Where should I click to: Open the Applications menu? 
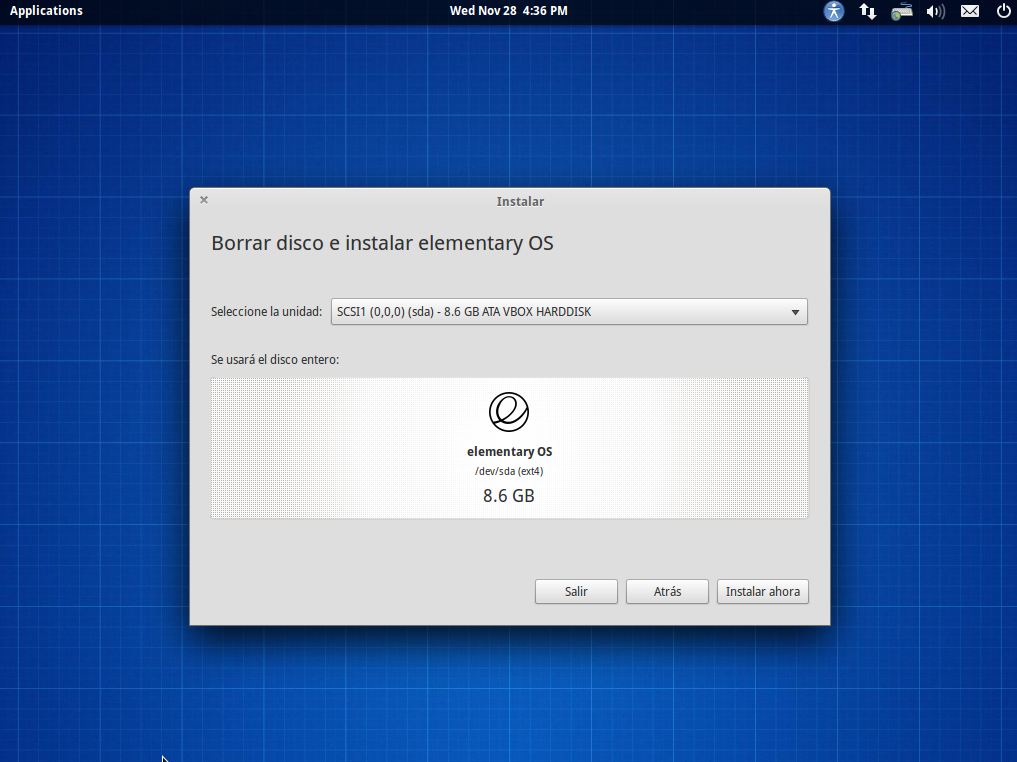tap(46, 11)
